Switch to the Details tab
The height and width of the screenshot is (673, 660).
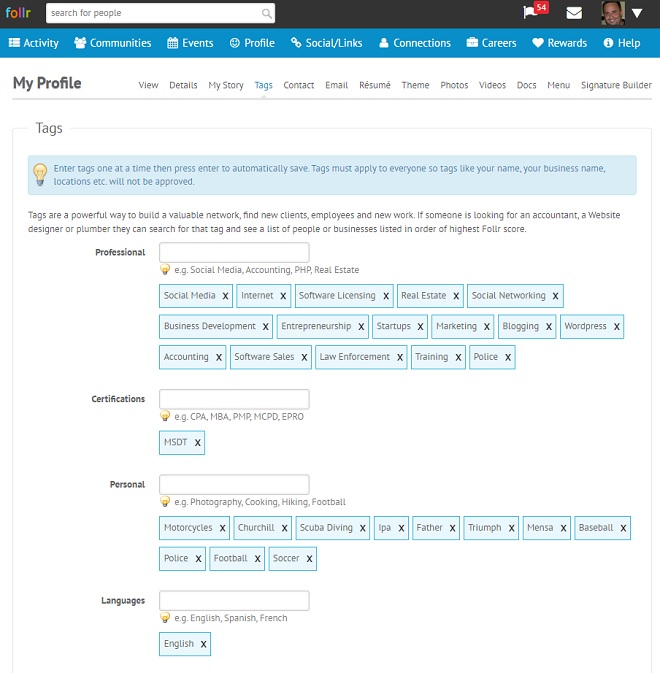click(x=183, y=85)
